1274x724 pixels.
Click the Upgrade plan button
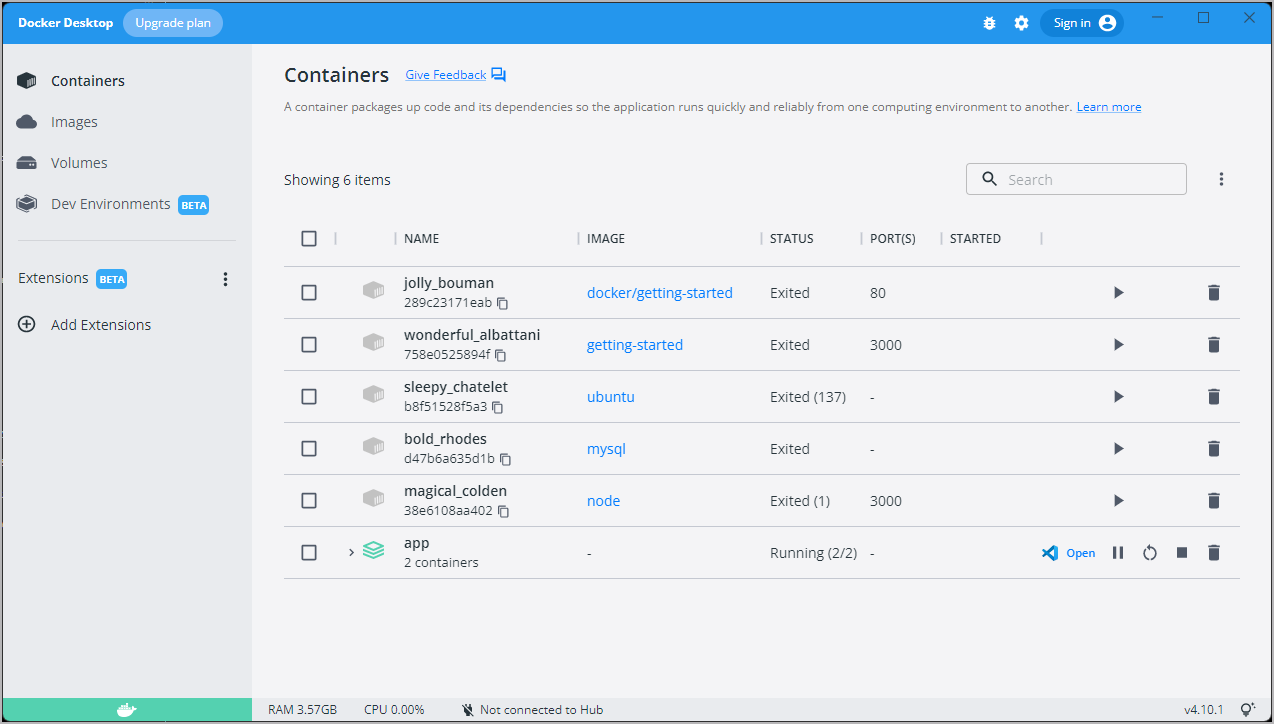pos(173,23)
